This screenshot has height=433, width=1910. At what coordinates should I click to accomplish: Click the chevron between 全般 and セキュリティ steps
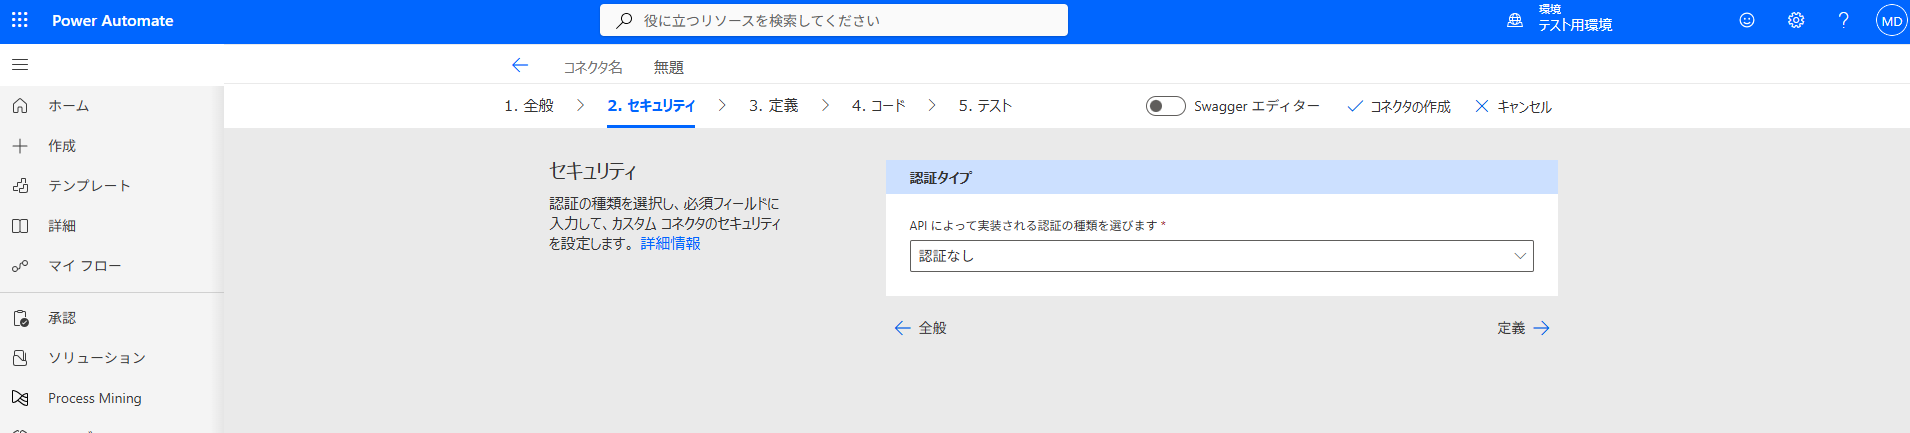click(x=580, y=105)
